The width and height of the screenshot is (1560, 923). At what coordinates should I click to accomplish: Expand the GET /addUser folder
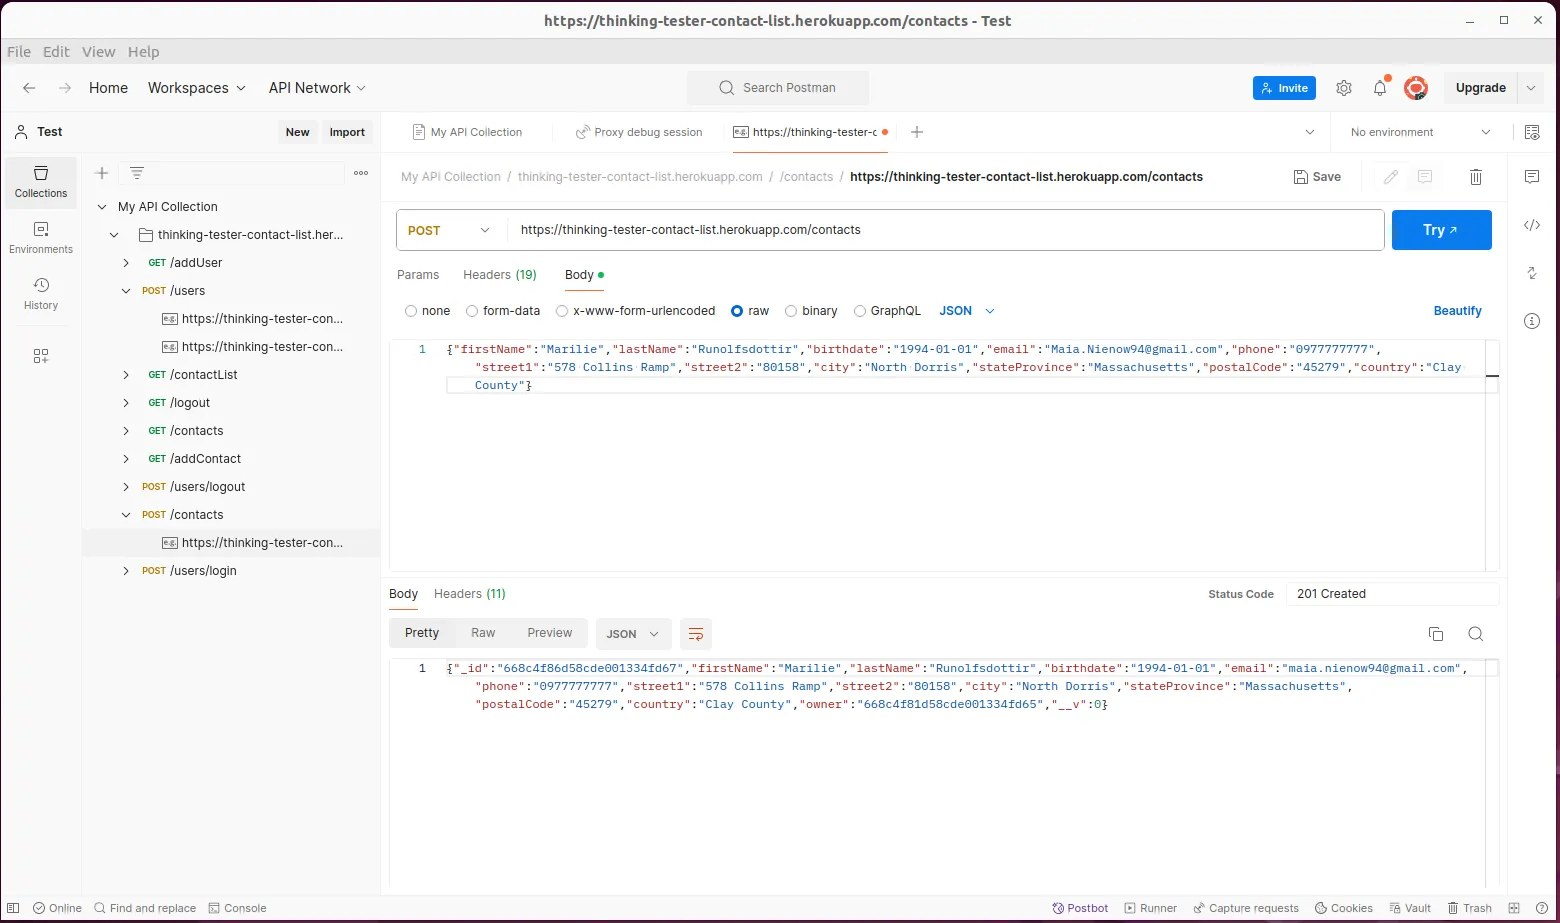(126, 263)
